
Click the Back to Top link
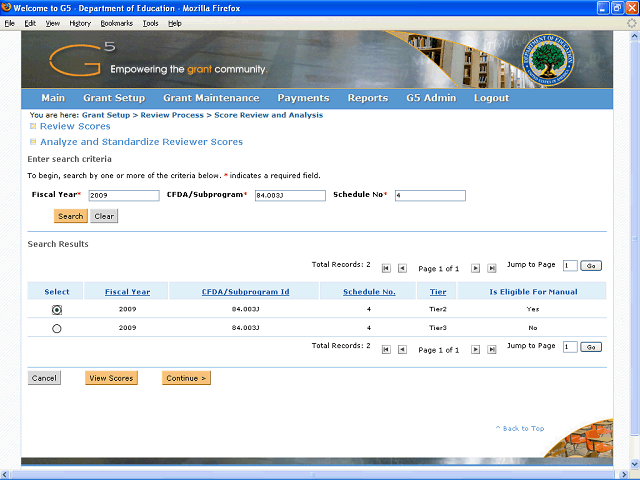tap(520, 428)
